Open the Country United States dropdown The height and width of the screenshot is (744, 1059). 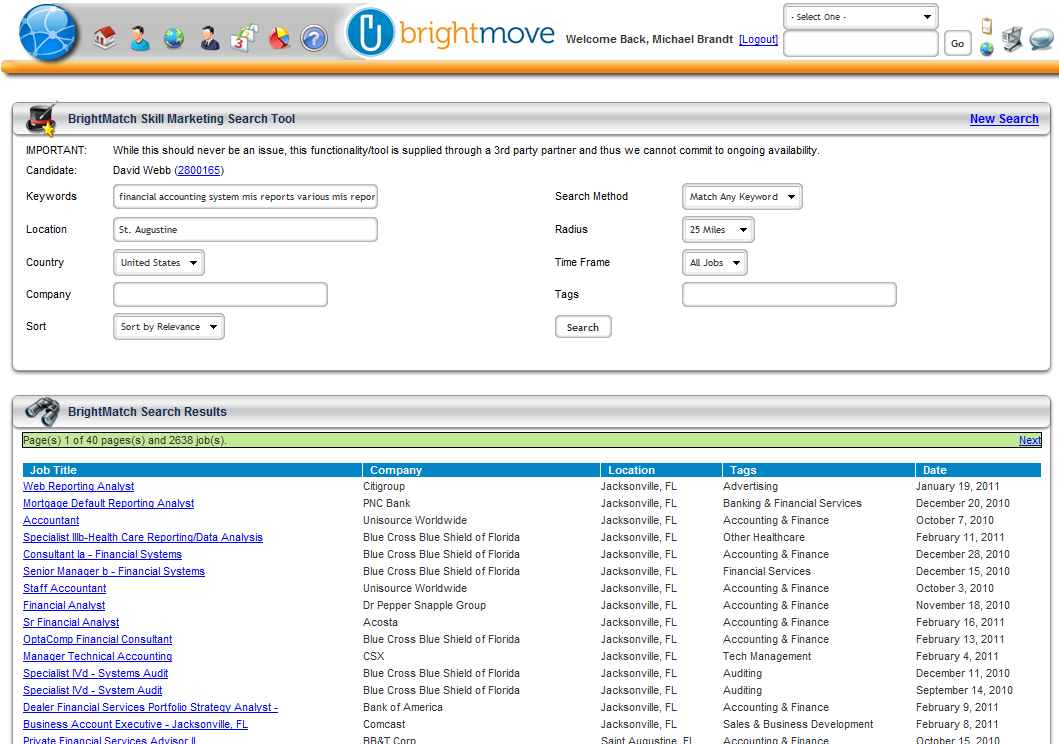(x=159, y=263)
